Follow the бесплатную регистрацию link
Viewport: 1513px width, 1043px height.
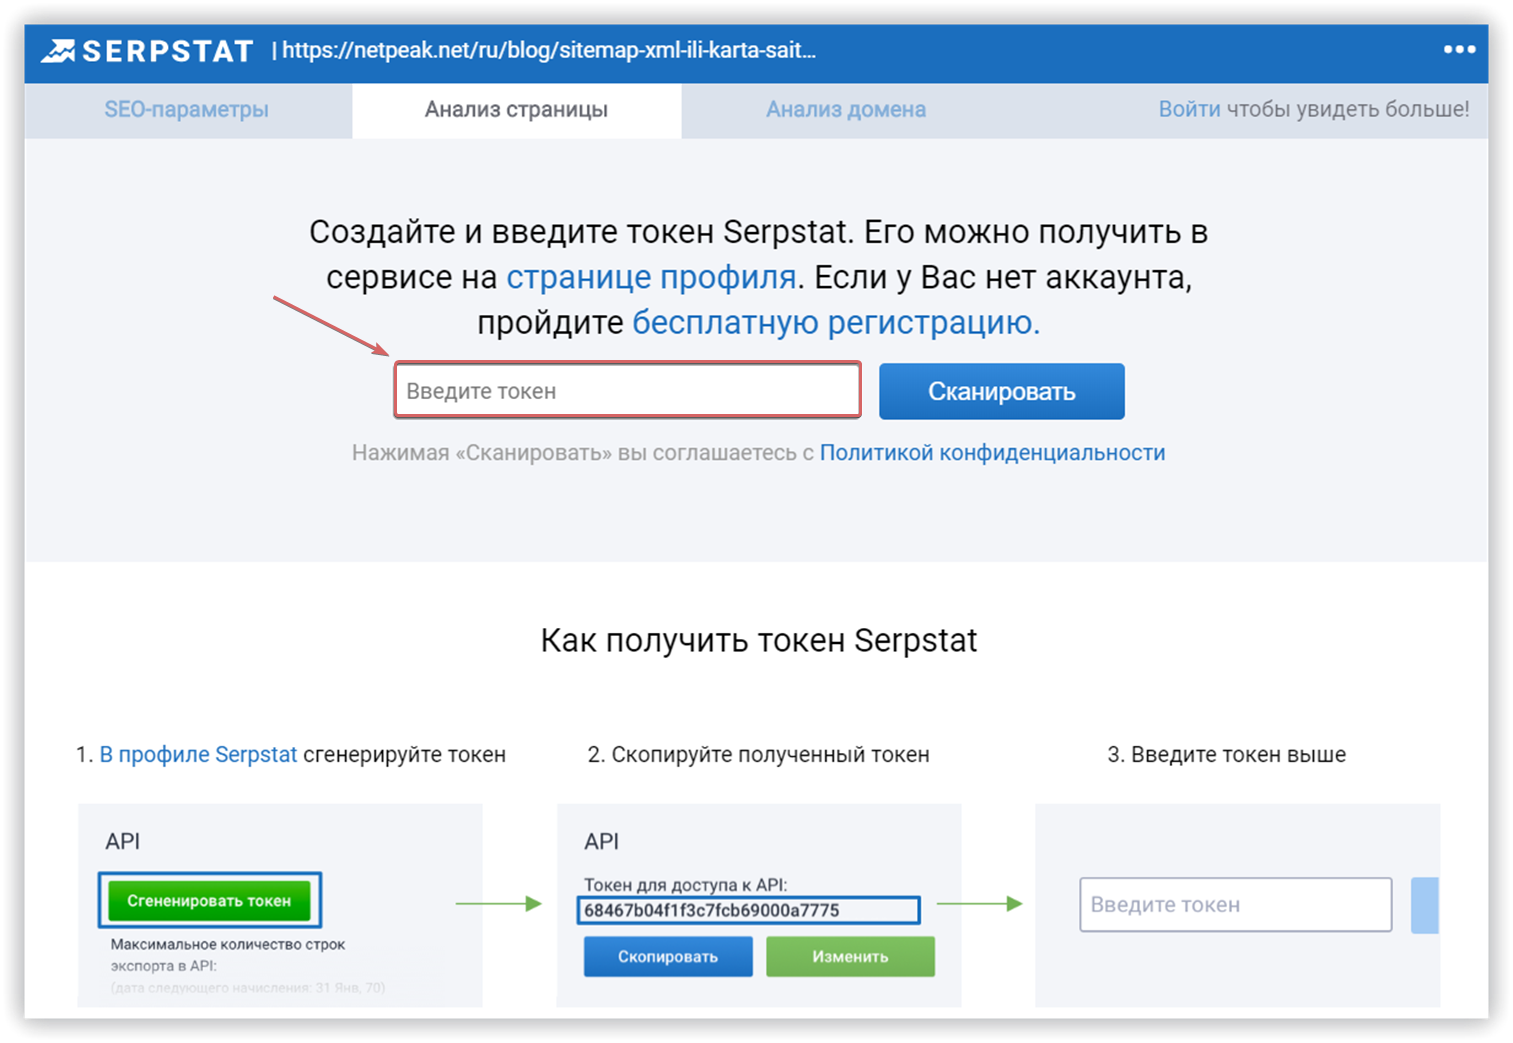836,323
